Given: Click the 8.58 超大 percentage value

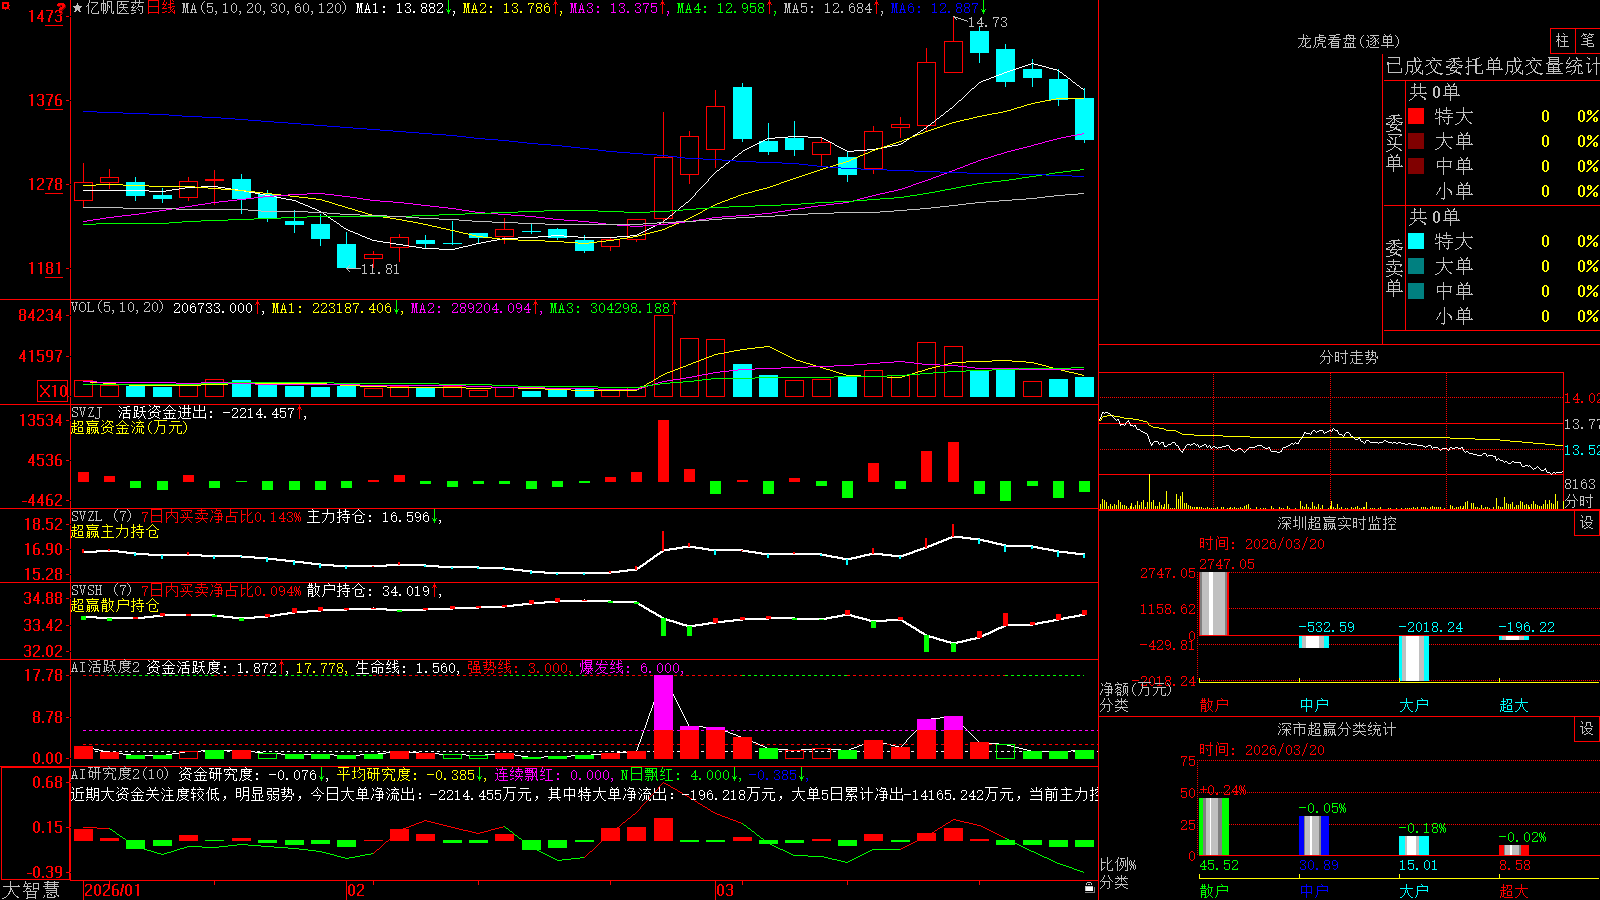Looking at the screenshot, I should pyautogui.click(x=1514, y=865).
